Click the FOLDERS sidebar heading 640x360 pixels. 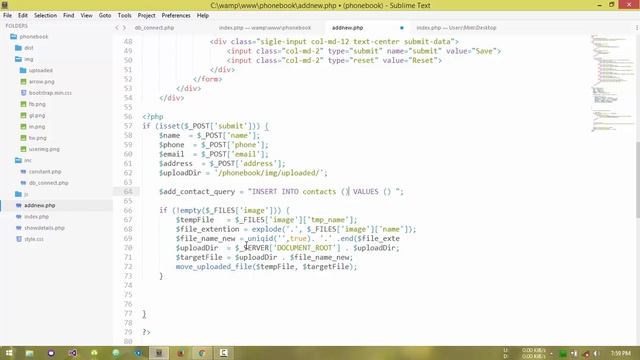[x=17, y=26]
